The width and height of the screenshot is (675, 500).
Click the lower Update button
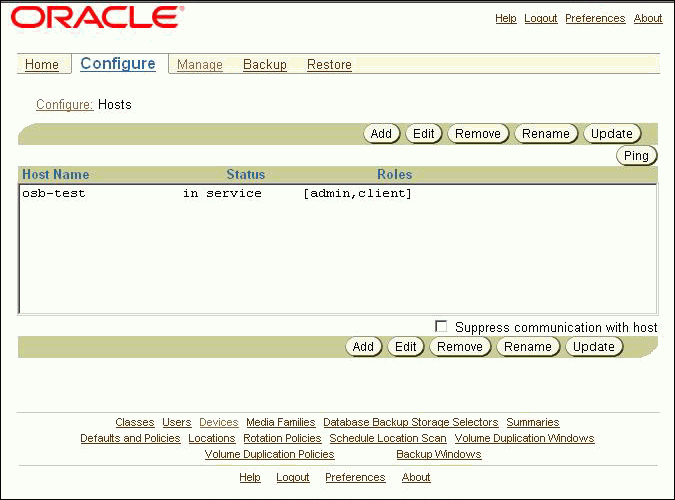point(594,347)
